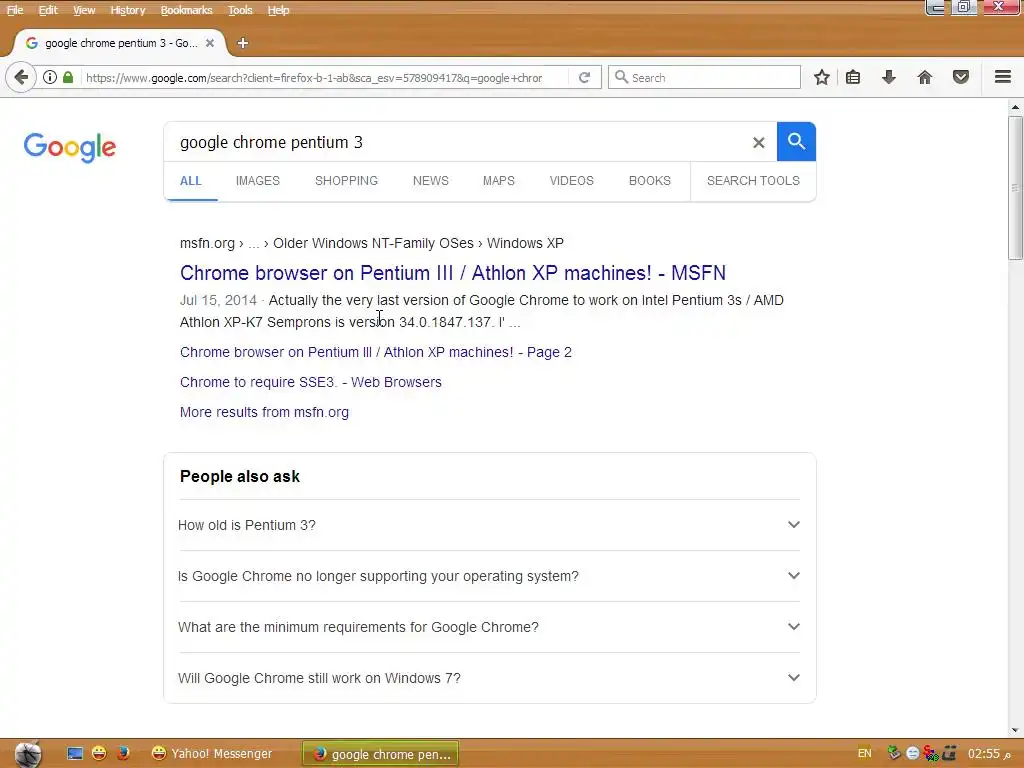Show bookmarks list icon in toolbar
Image resolution: width=1024 pixels, height=768 pixels.
pyautogui.click(x=853, y=77)
